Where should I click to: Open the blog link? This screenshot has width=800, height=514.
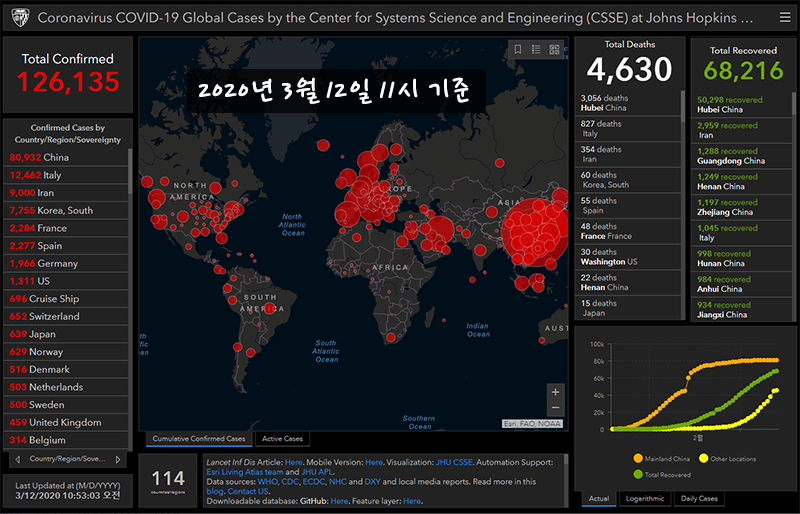(214, 491)
